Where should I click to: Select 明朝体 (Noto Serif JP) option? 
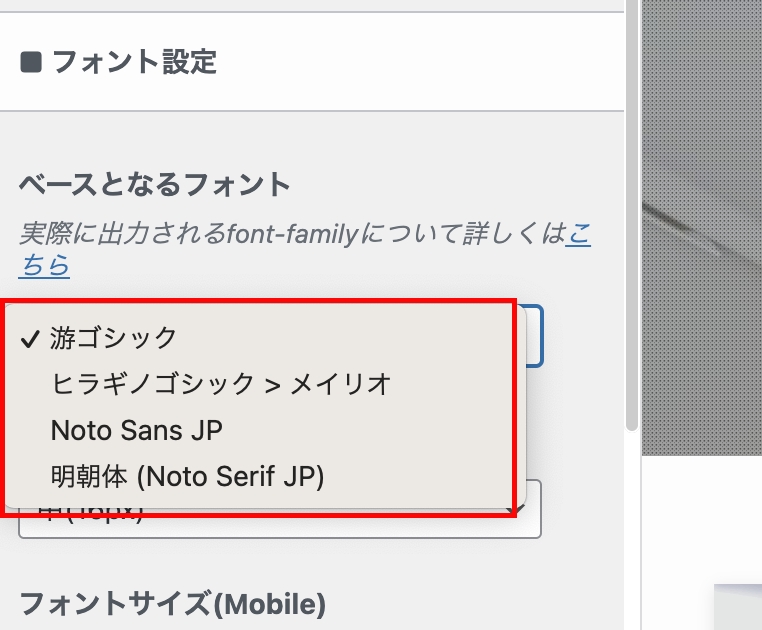click(188, 477)
